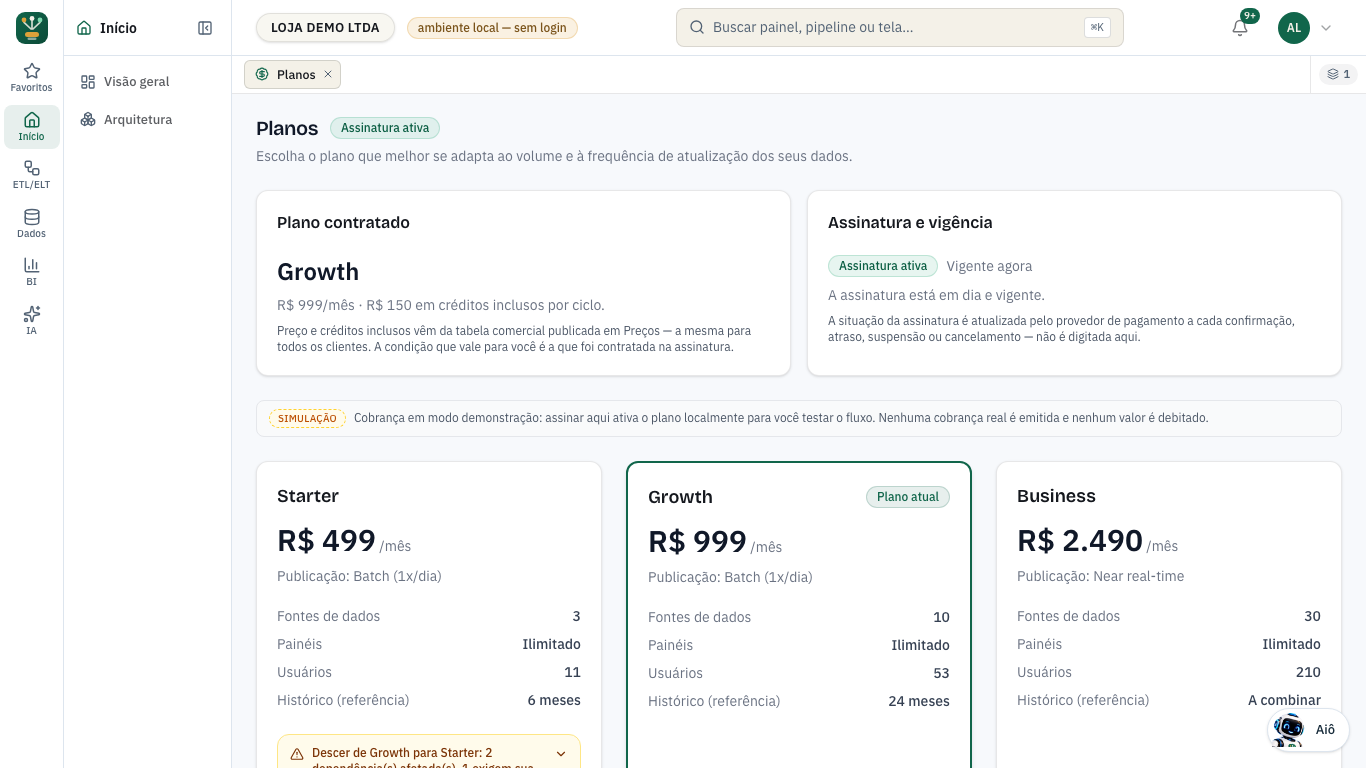Open the layers counter icon
This screenshot has width=1366, height=768.
(x=1339, y=74)
